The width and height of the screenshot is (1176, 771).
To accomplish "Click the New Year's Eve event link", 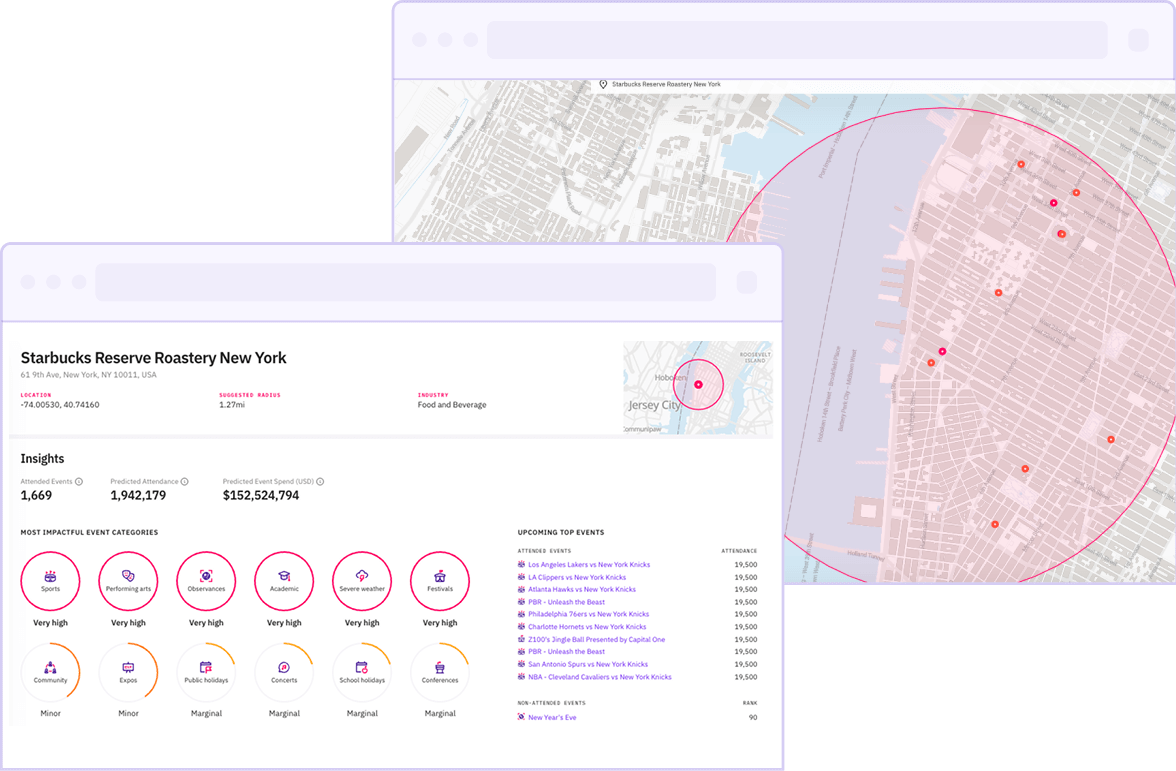I will click(x=552, y=717).
